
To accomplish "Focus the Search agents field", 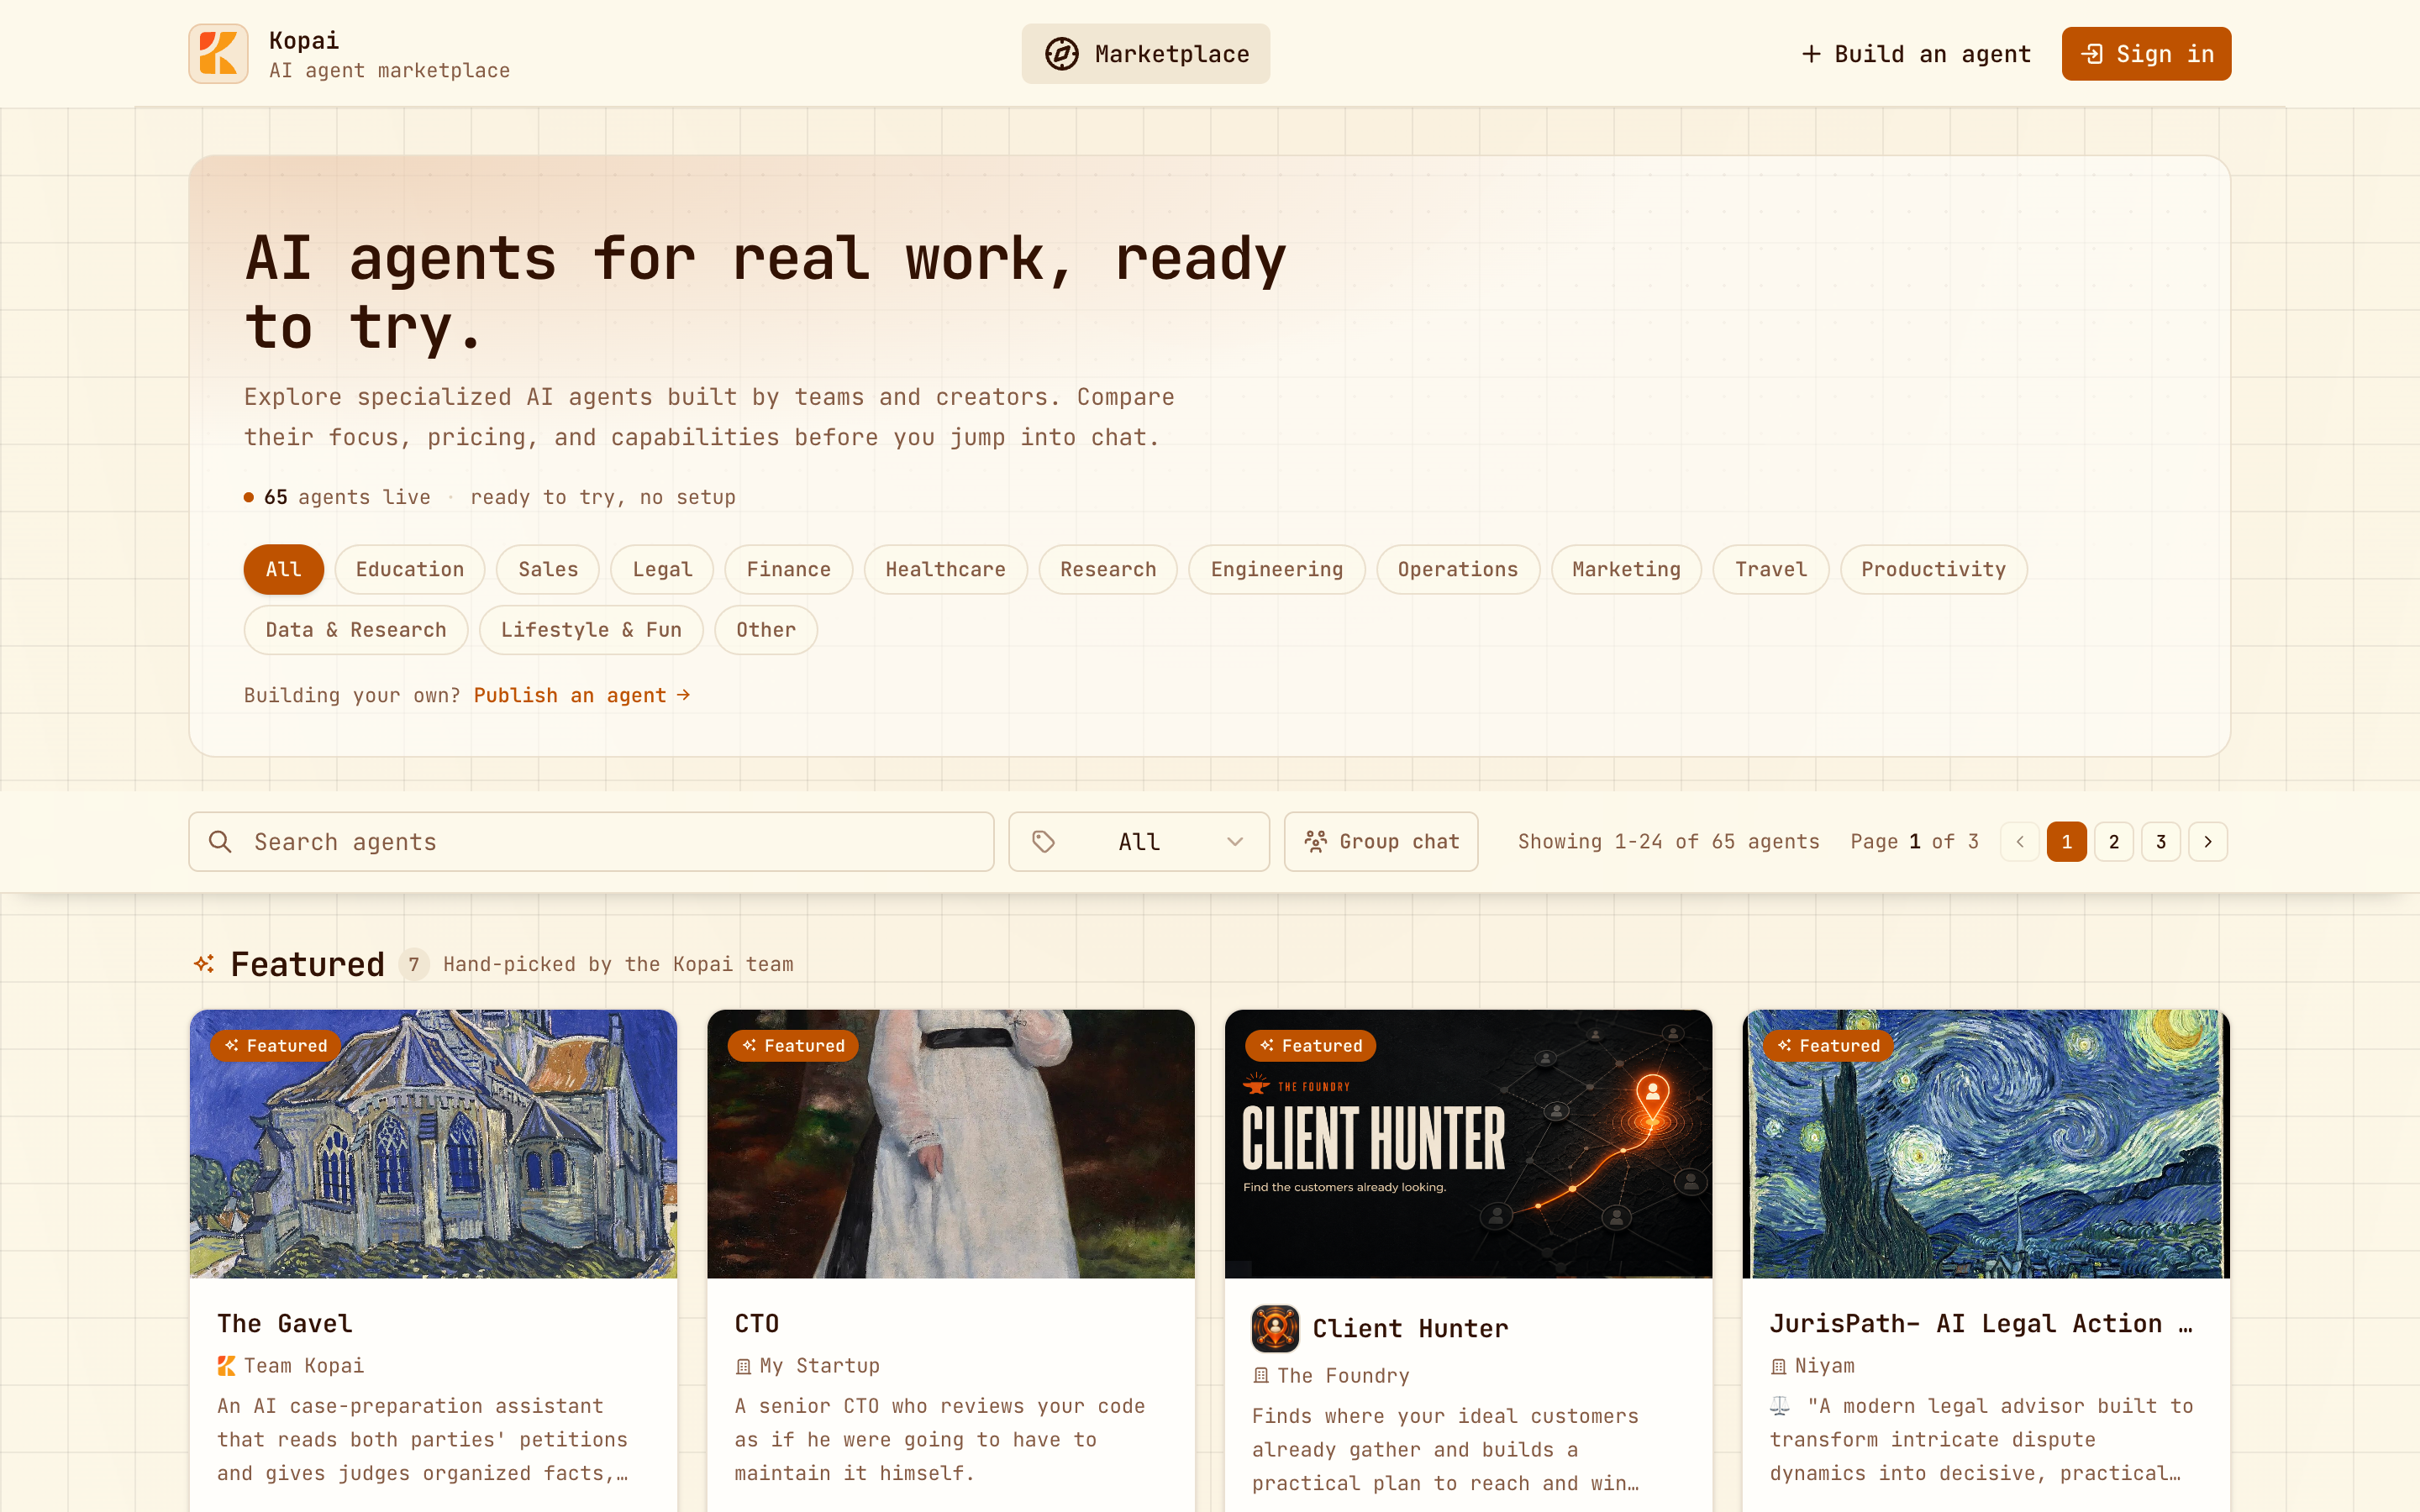I will (592, 842).
